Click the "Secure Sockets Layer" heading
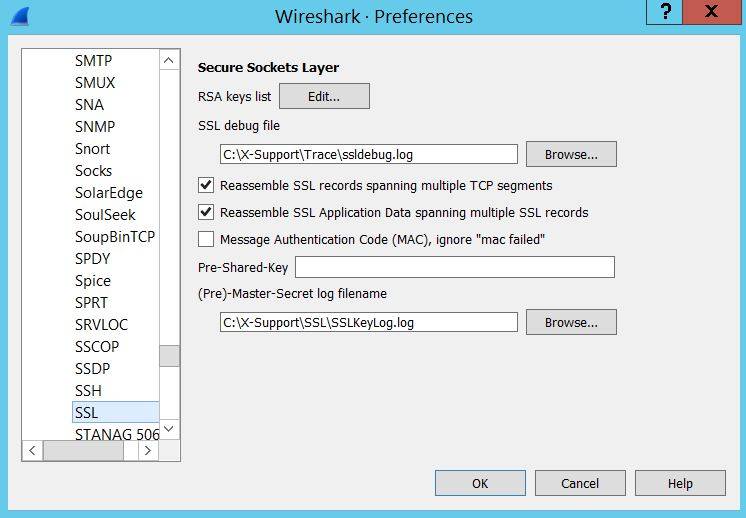This screenshot has width=746, height=518. [x=268, y=68]
